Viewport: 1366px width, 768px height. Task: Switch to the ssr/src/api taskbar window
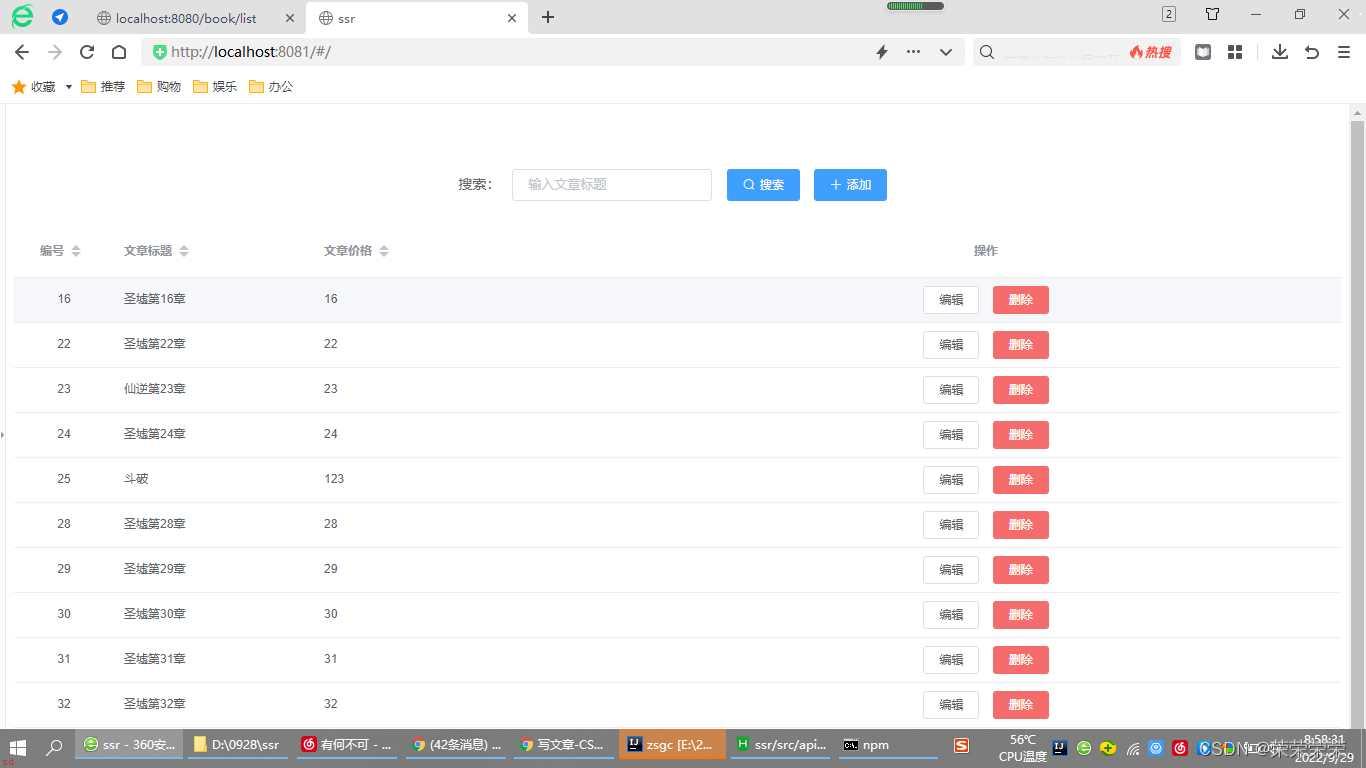781,745
